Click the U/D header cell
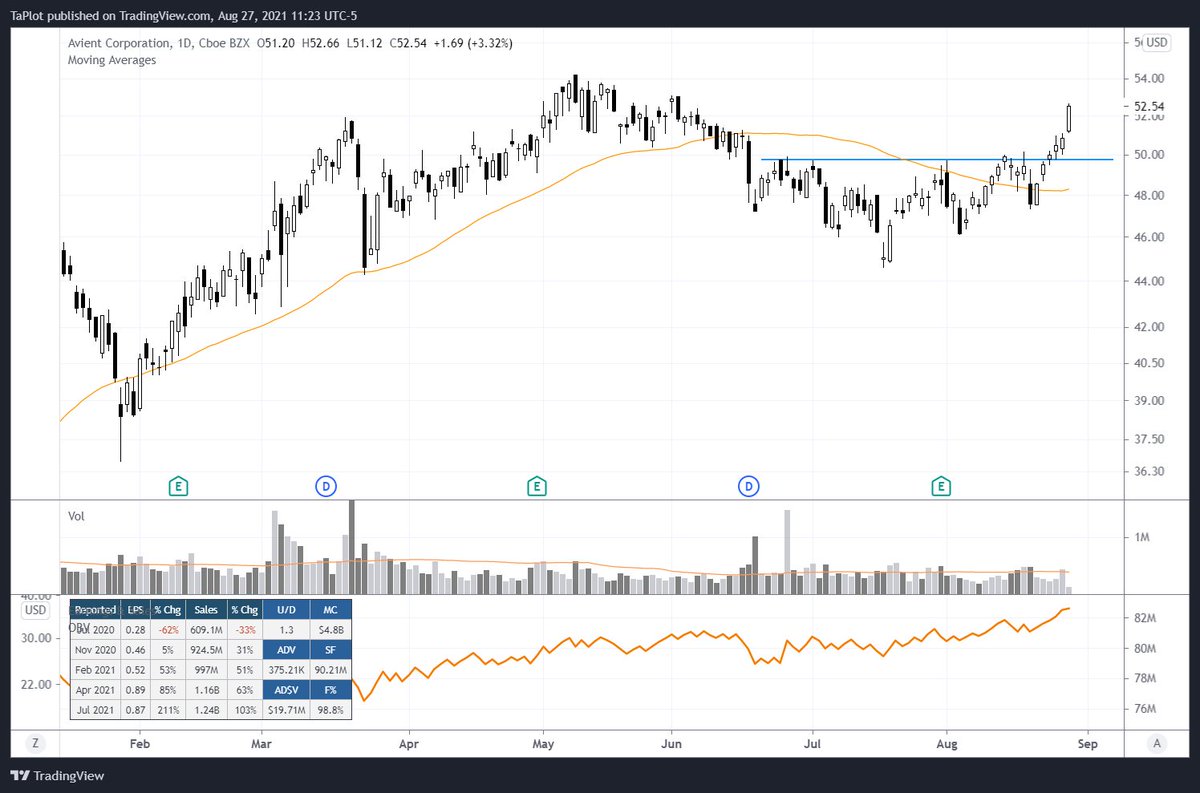Viewport: 1200px width, 793px height. [x=285, y=609]
